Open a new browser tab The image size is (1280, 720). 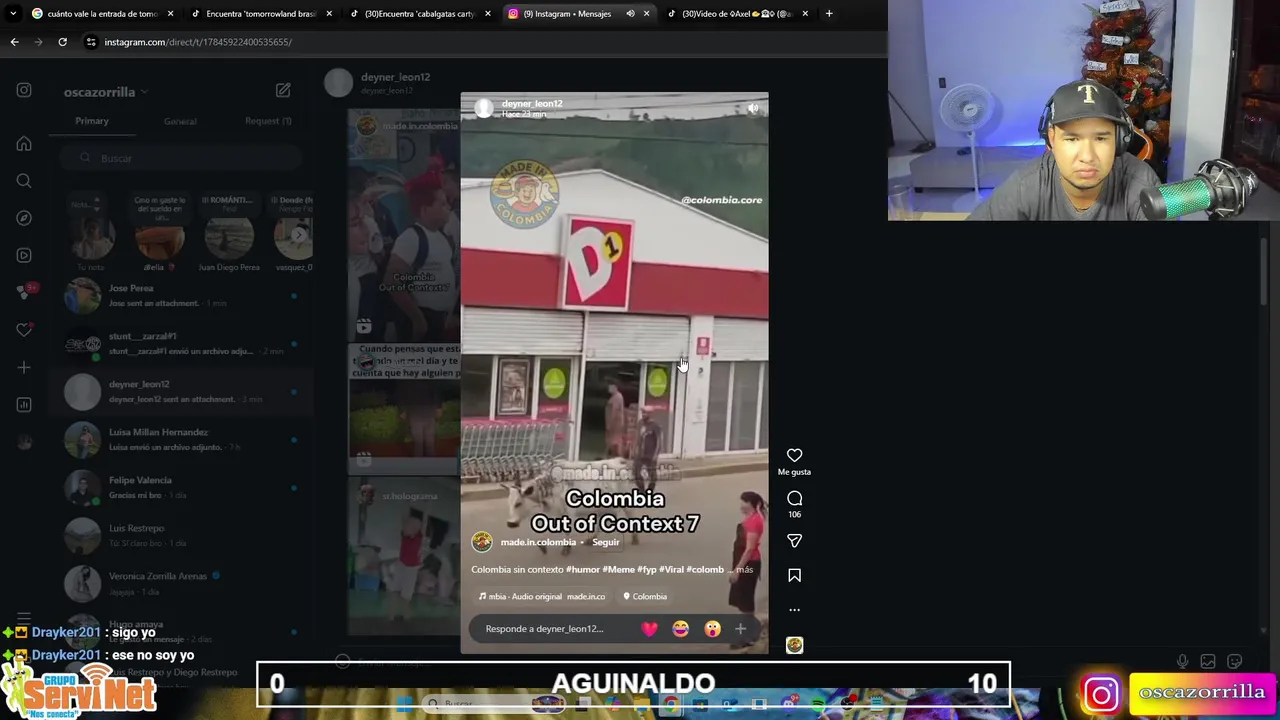(828, 14)
